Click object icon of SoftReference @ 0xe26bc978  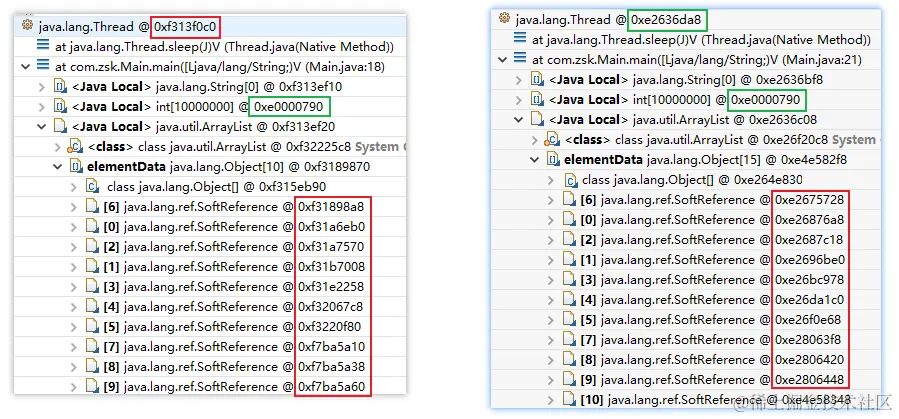click(x=569, y=280)
